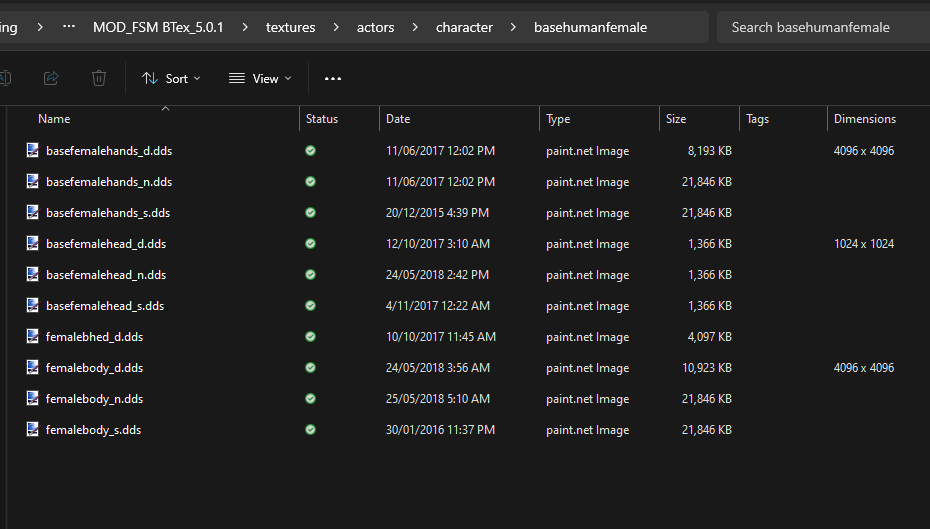Click the femalebody_d.dds file icon
This screenshot has width=930, height=529.
pyautogui.click(x=33, y=367)
